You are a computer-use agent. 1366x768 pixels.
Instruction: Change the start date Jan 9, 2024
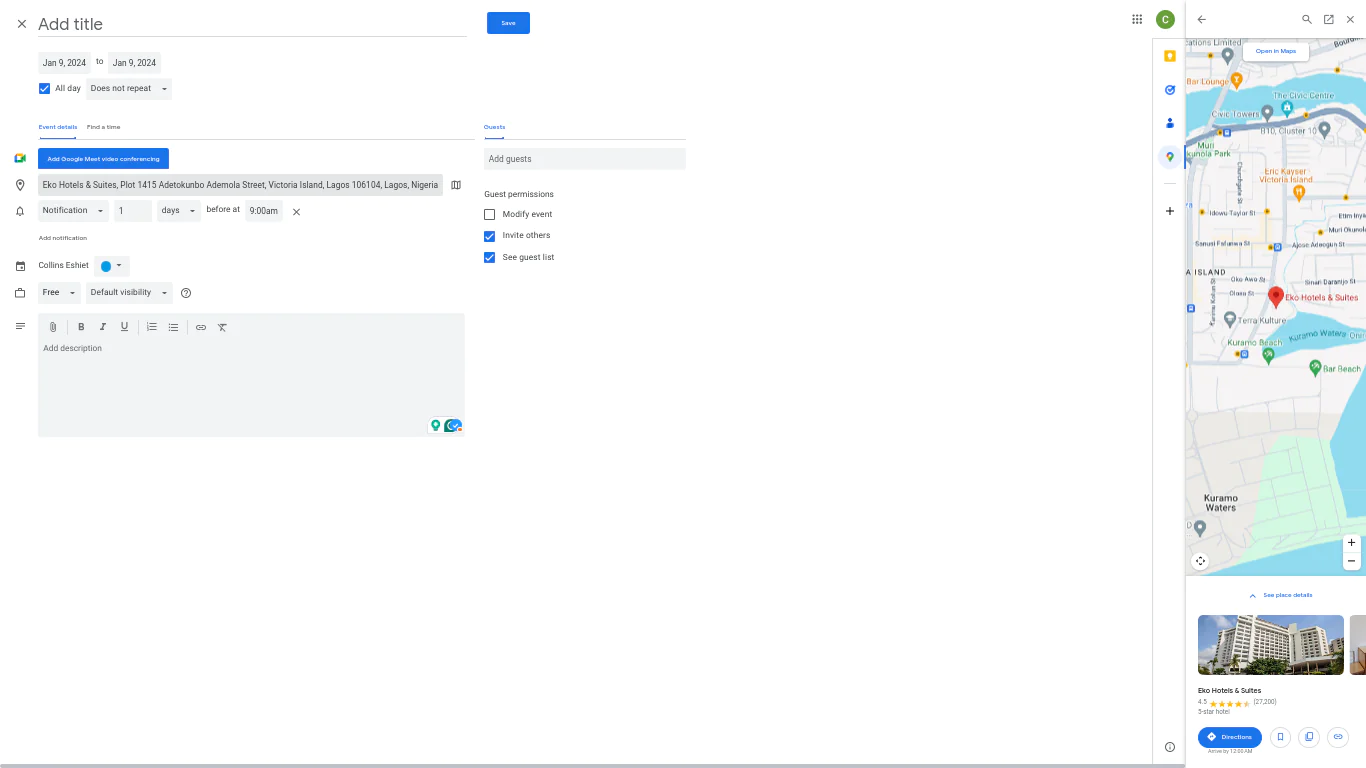pos(64,63)
